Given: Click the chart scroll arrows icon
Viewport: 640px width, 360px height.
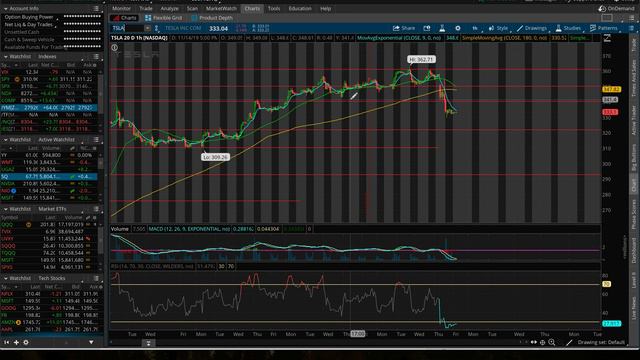Looking at the screenshot, I should click(533, 342).
